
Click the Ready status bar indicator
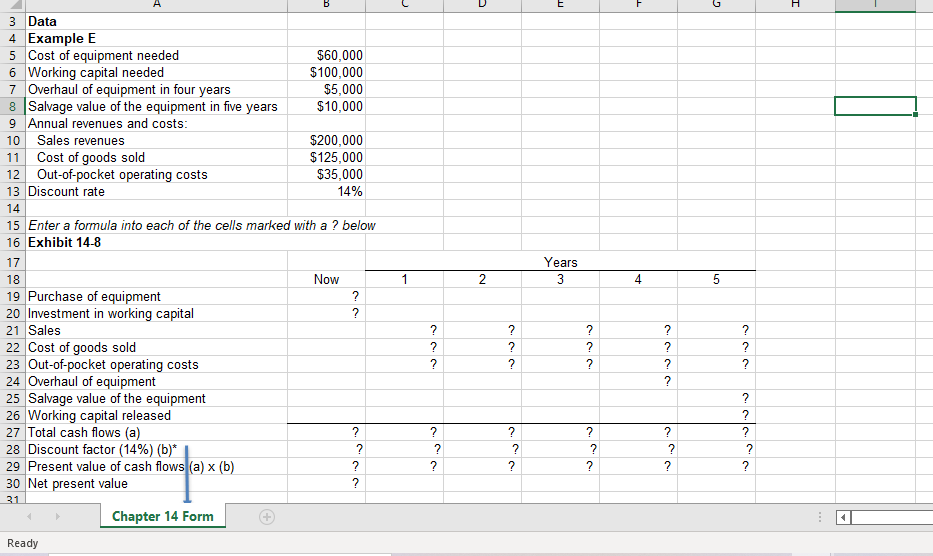pyautogui.click(x=23, y=543)
